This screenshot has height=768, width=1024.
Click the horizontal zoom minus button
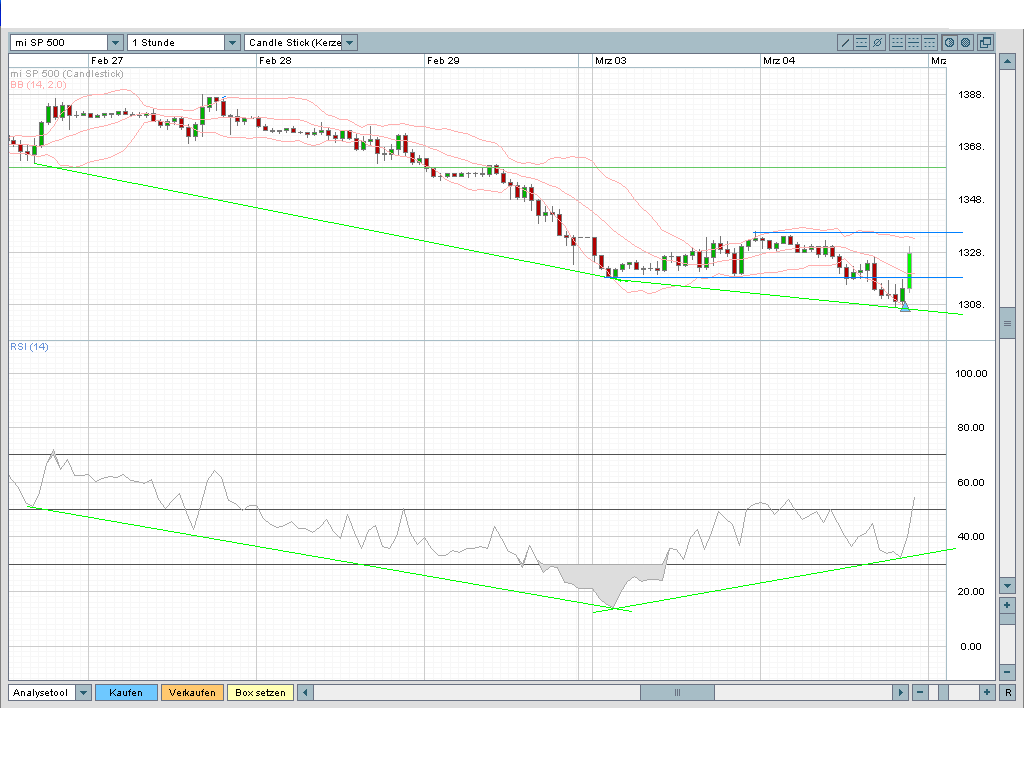[920, 692]
